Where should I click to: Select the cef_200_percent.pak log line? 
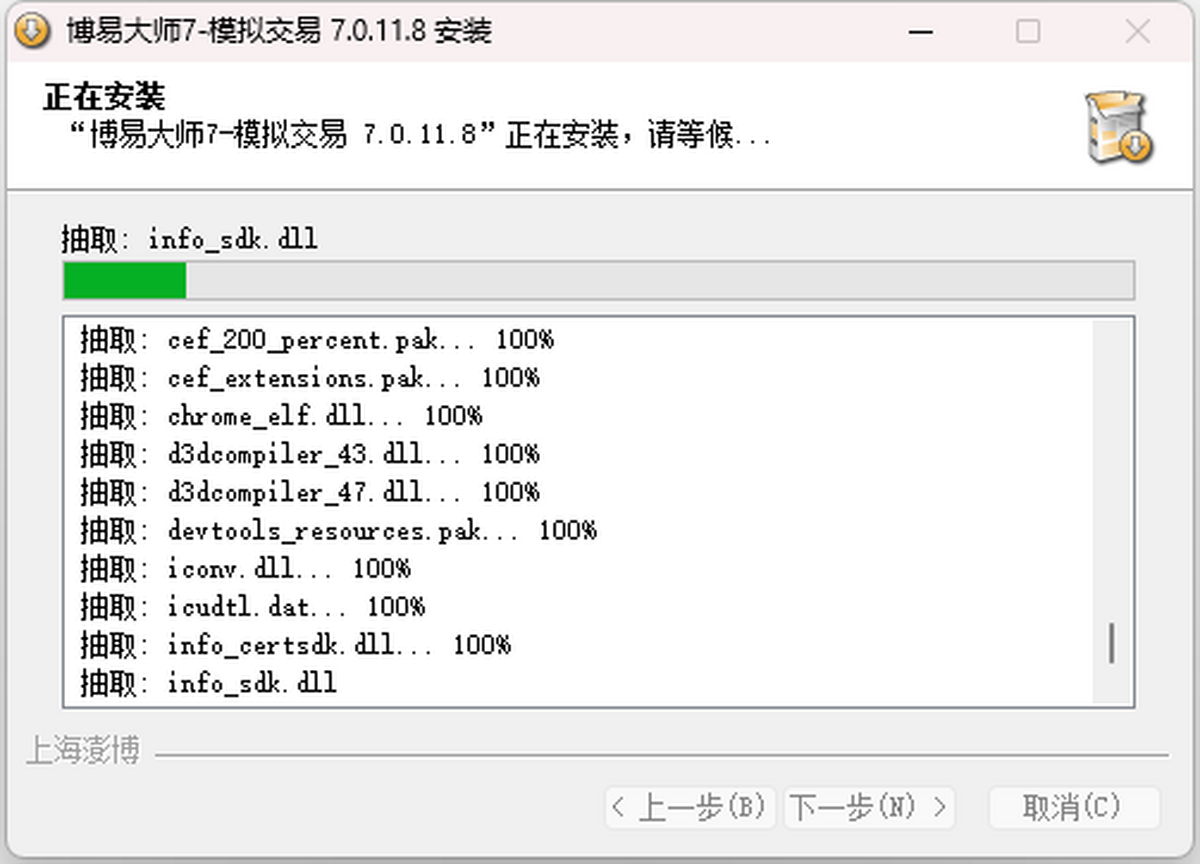316,340
